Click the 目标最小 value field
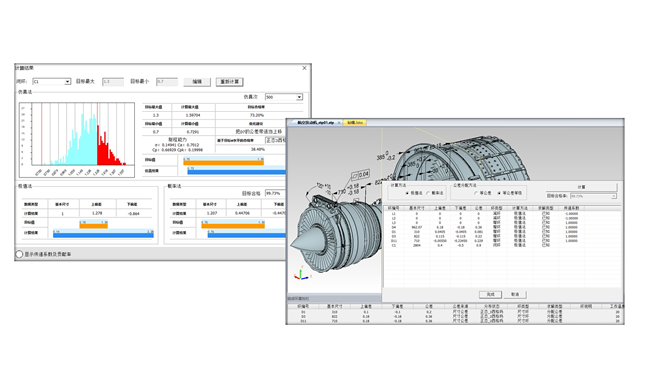The width and height of the screenshot is (645, 370). tap(167, 82)
